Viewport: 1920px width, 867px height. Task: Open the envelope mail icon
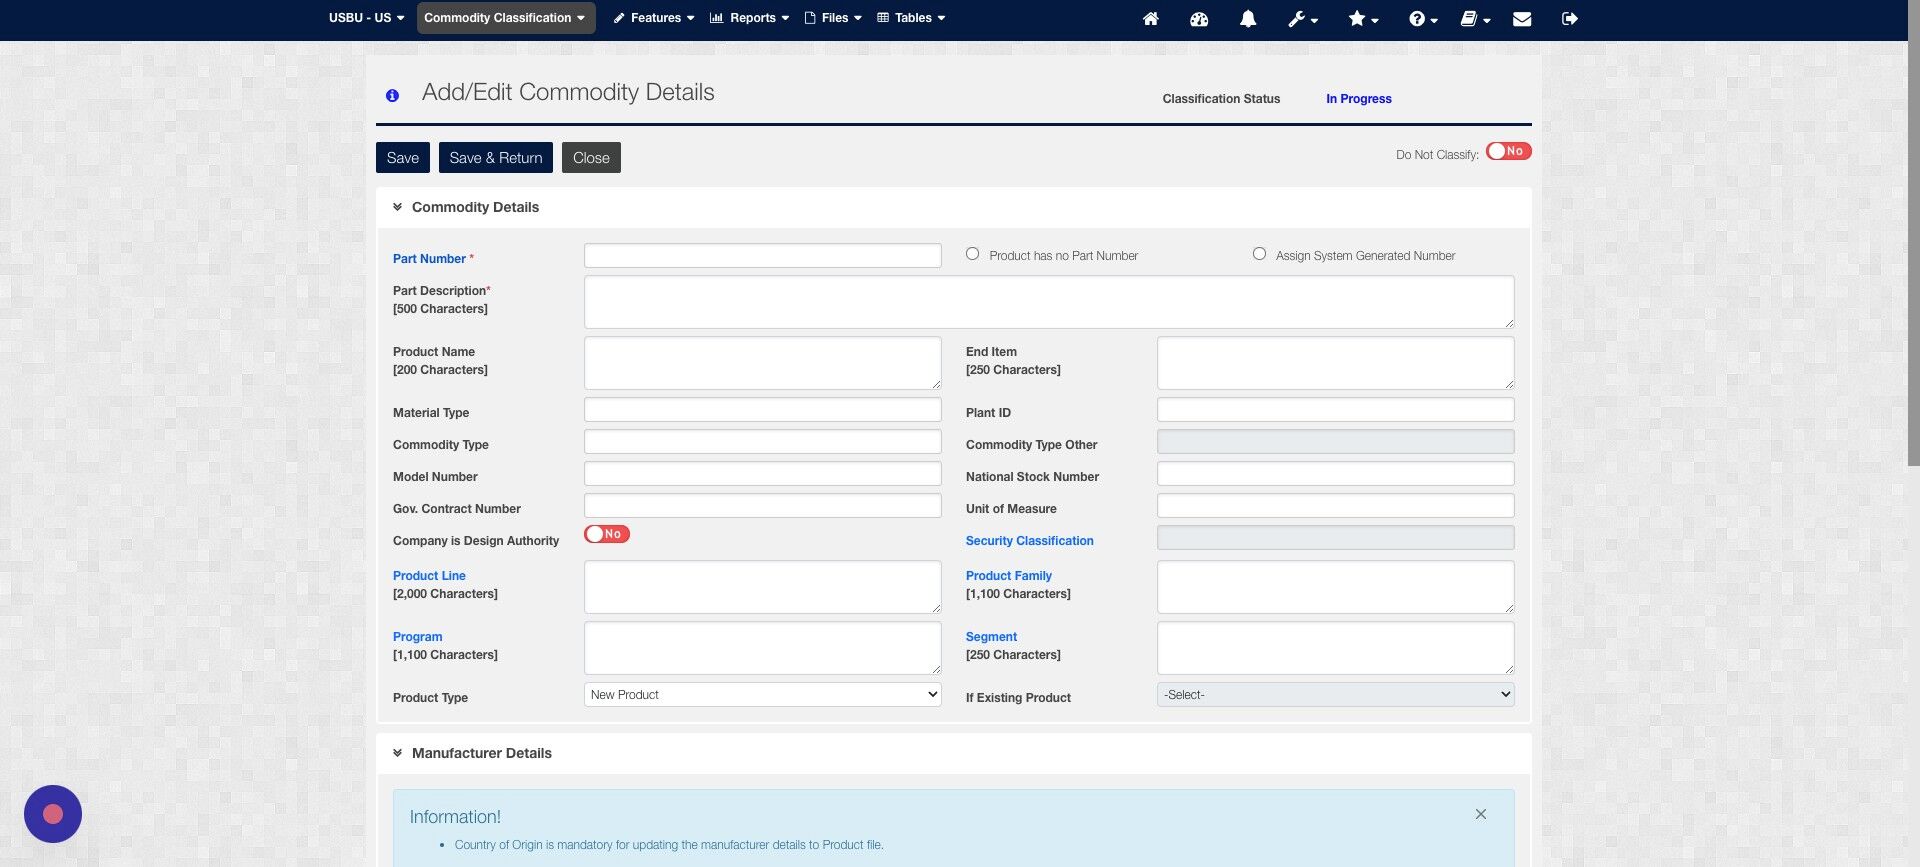[1522, 18]
